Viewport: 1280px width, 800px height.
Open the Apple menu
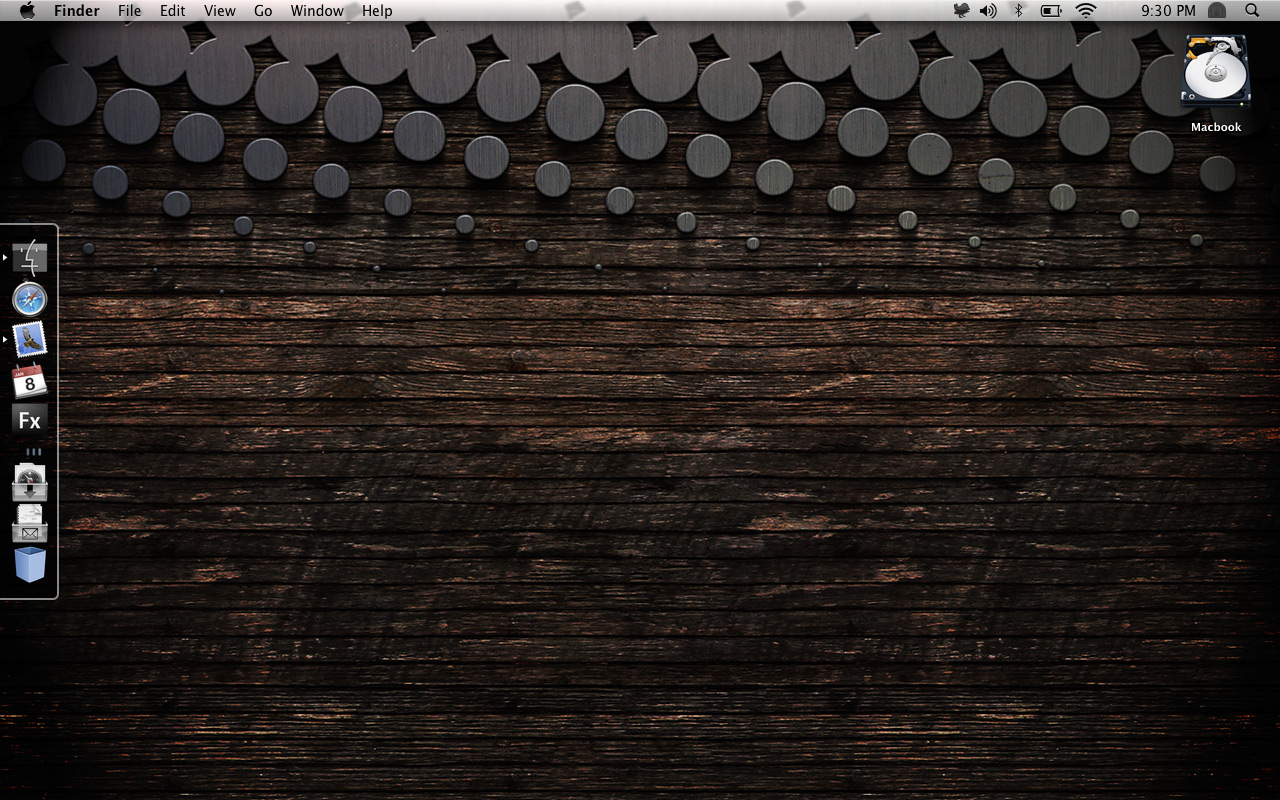(x=27, y=10)
